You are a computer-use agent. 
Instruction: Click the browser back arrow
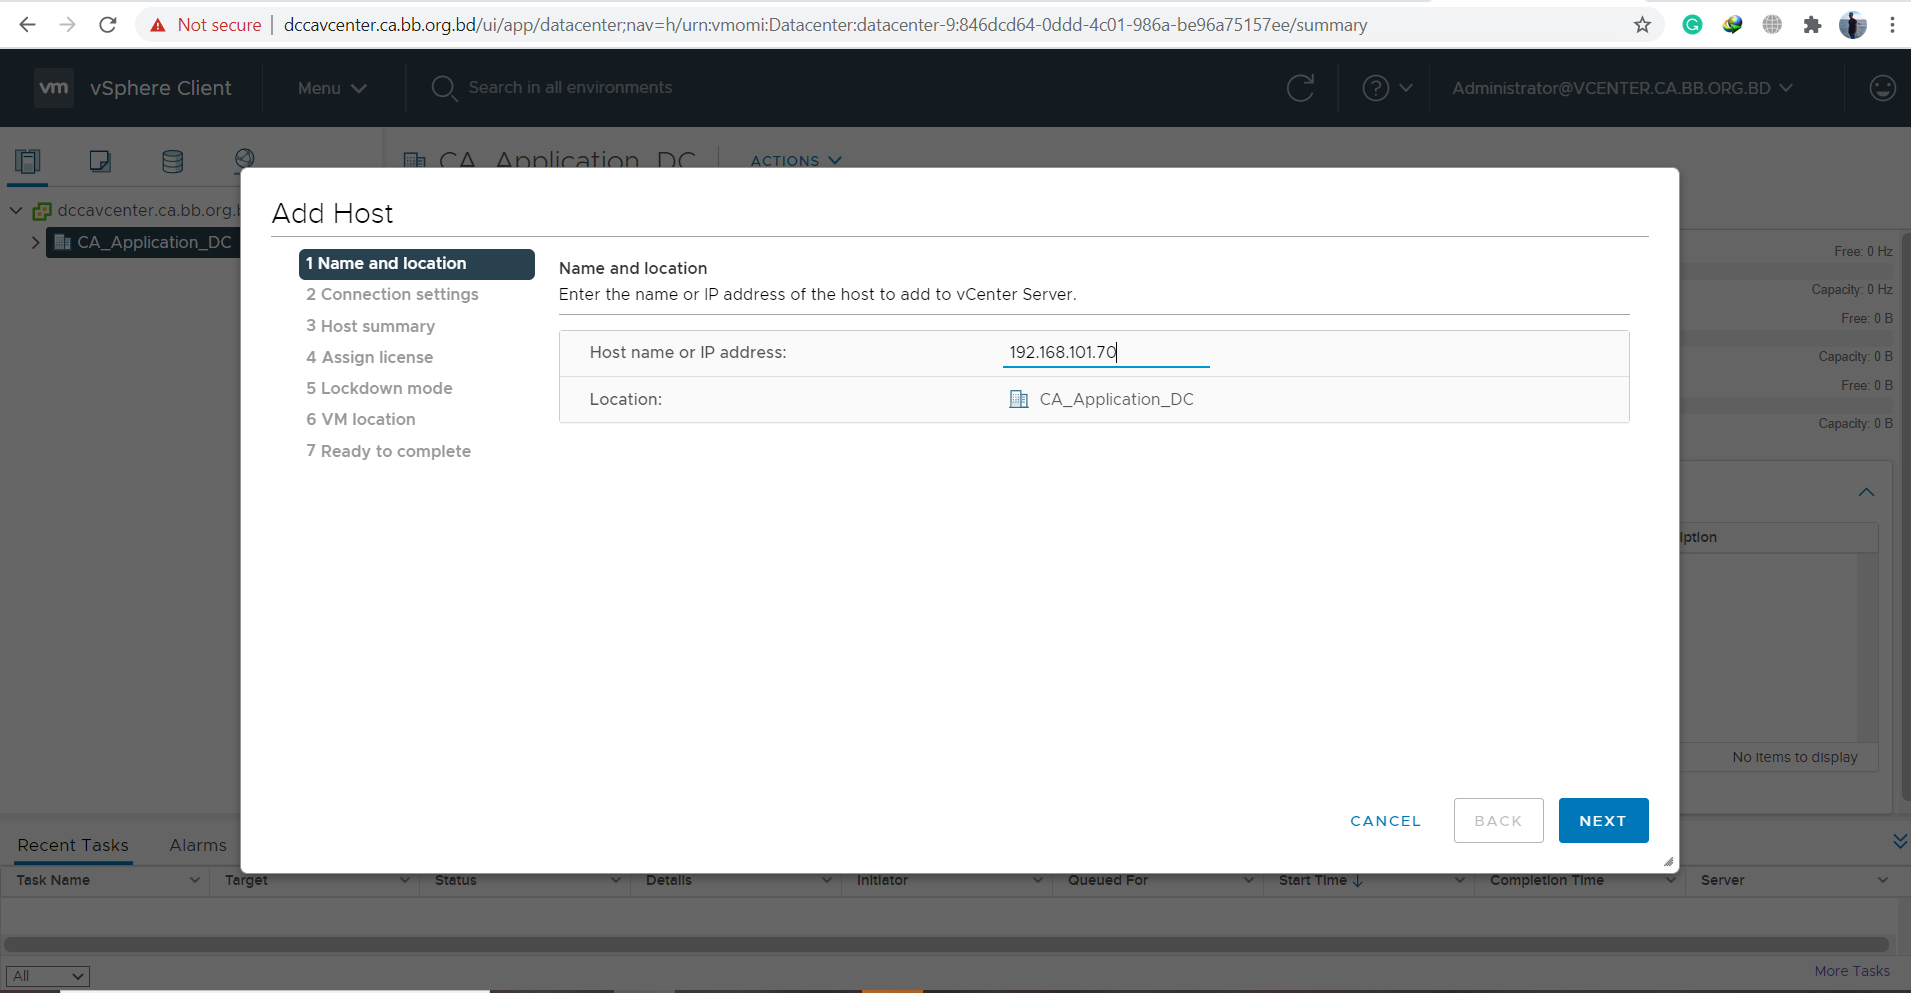pos(27,25)
